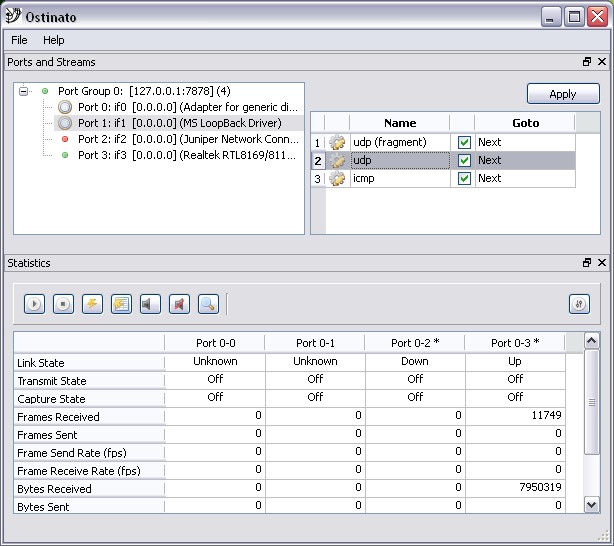Stop transmit using the stop icon
Screen dimensions: 614x546
64,304
